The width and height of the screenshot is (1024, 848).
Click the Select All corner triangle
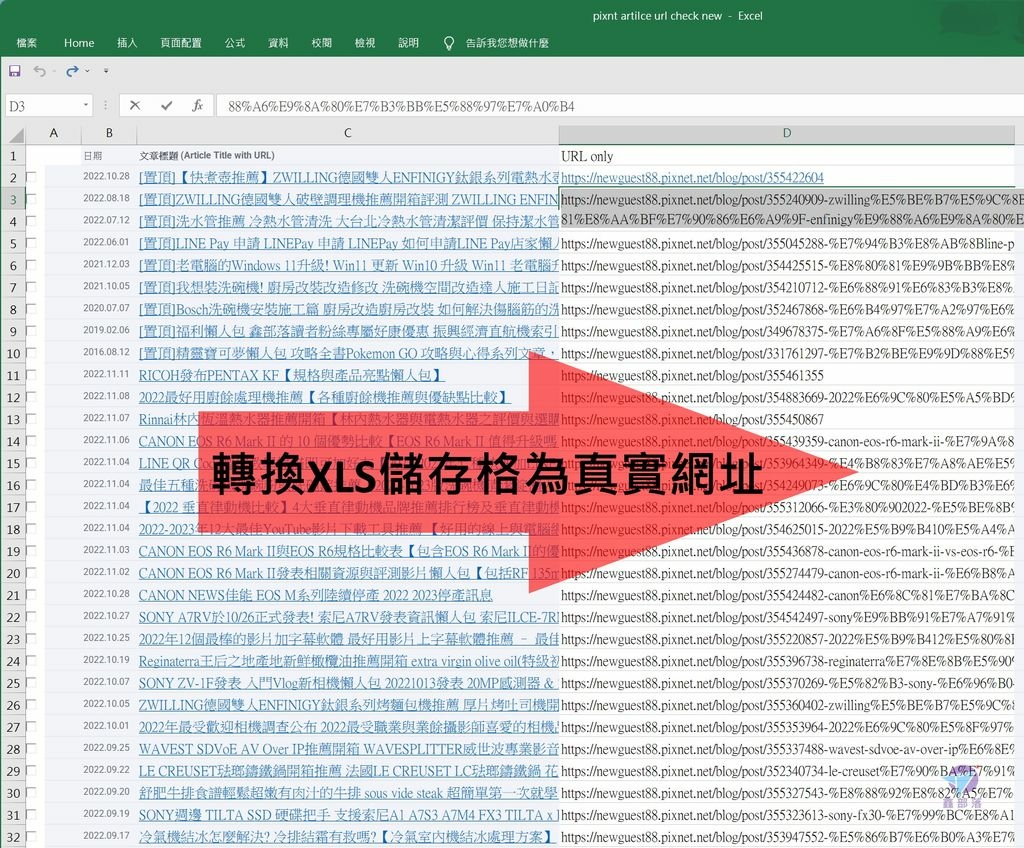(x=16, y=135)
